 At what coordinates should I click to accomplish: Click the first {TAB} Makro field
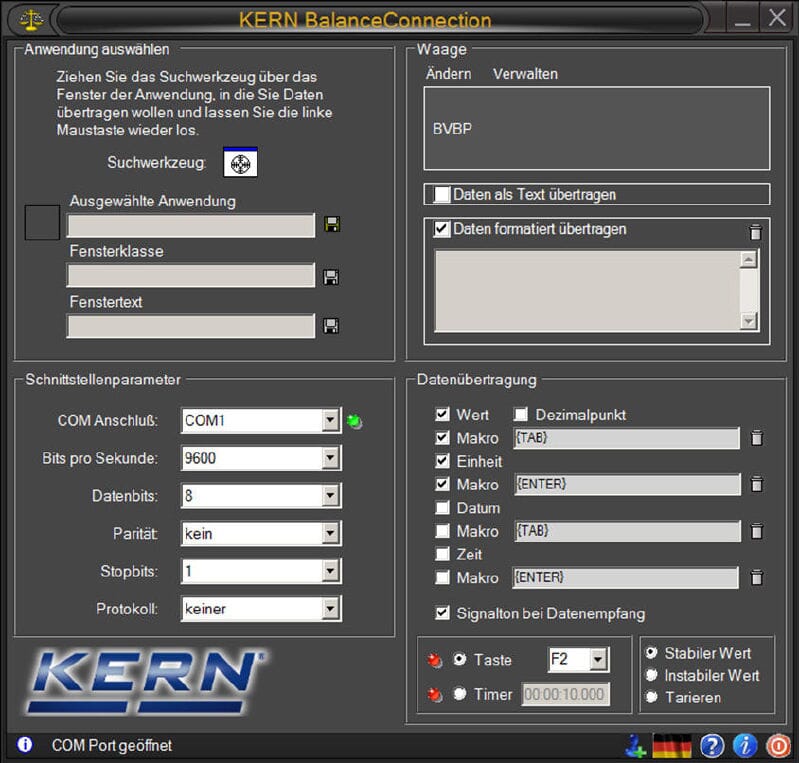pyautogui.click(x=626, y=438)
